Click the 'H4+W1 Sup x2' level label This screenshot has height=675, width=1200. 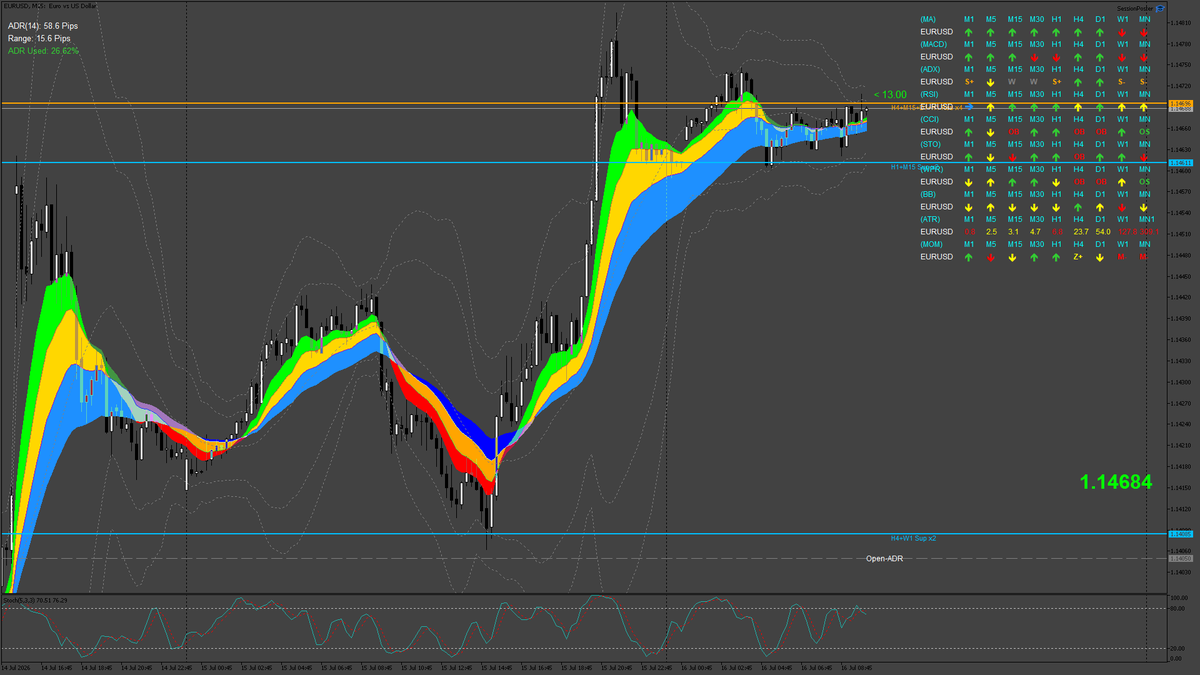tap(914, 538)
